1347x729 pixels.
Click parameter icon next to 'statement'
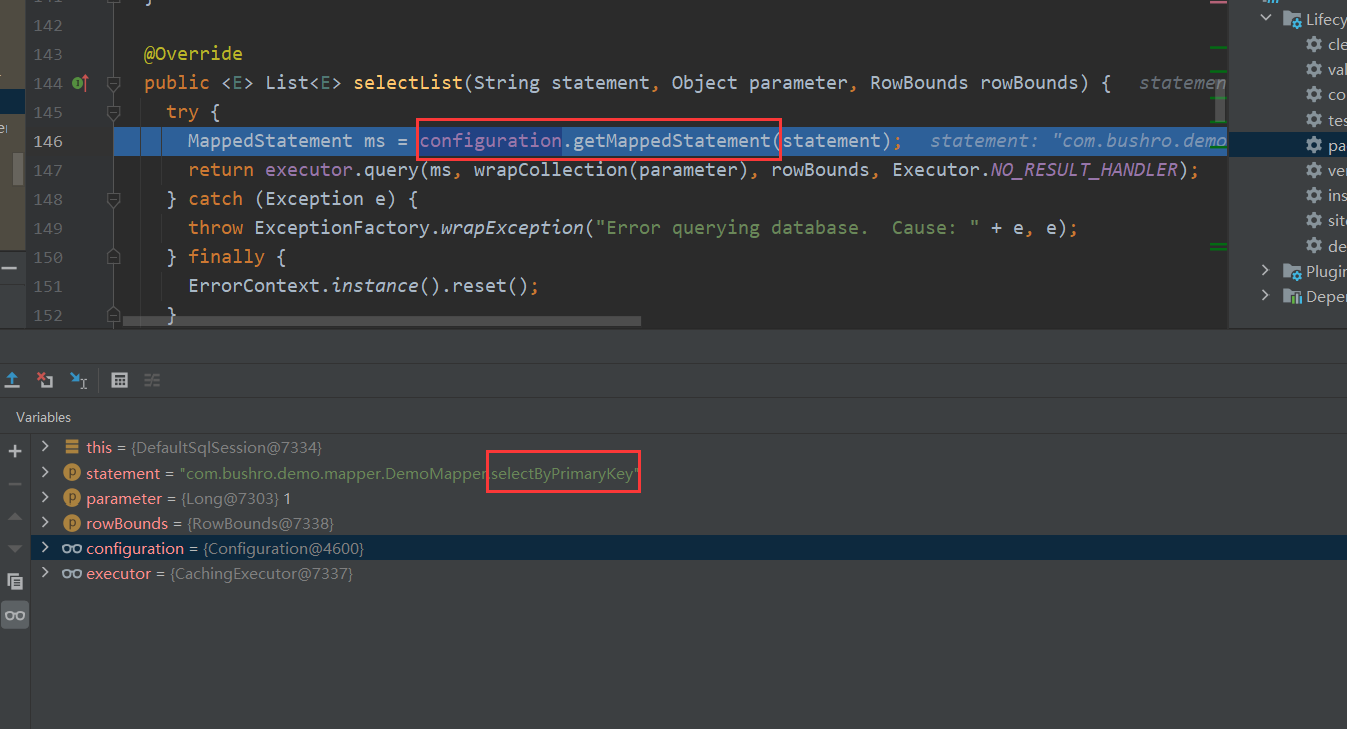[x=72, y=473]
